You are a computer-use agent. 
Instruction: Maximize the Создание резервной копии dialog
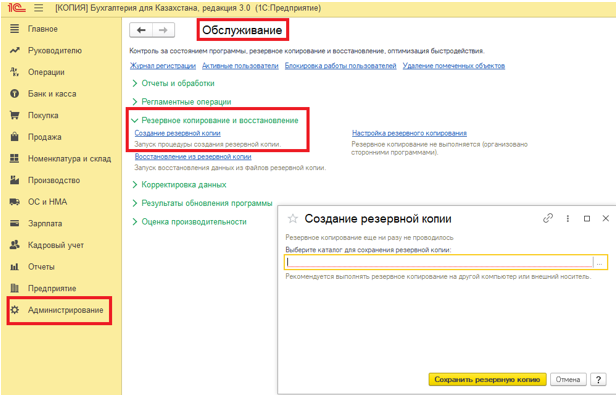point(587,218)
